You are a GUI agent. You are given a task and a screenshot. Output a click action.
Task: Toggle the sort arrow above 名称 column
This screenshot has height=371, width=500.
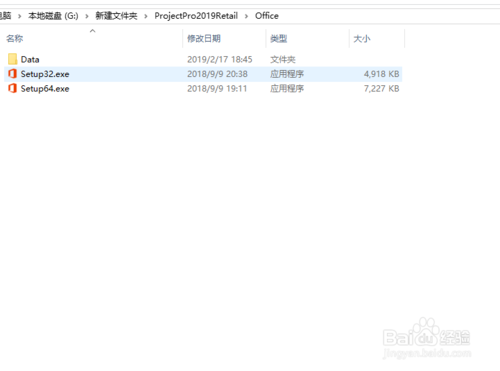coord(93,31)
